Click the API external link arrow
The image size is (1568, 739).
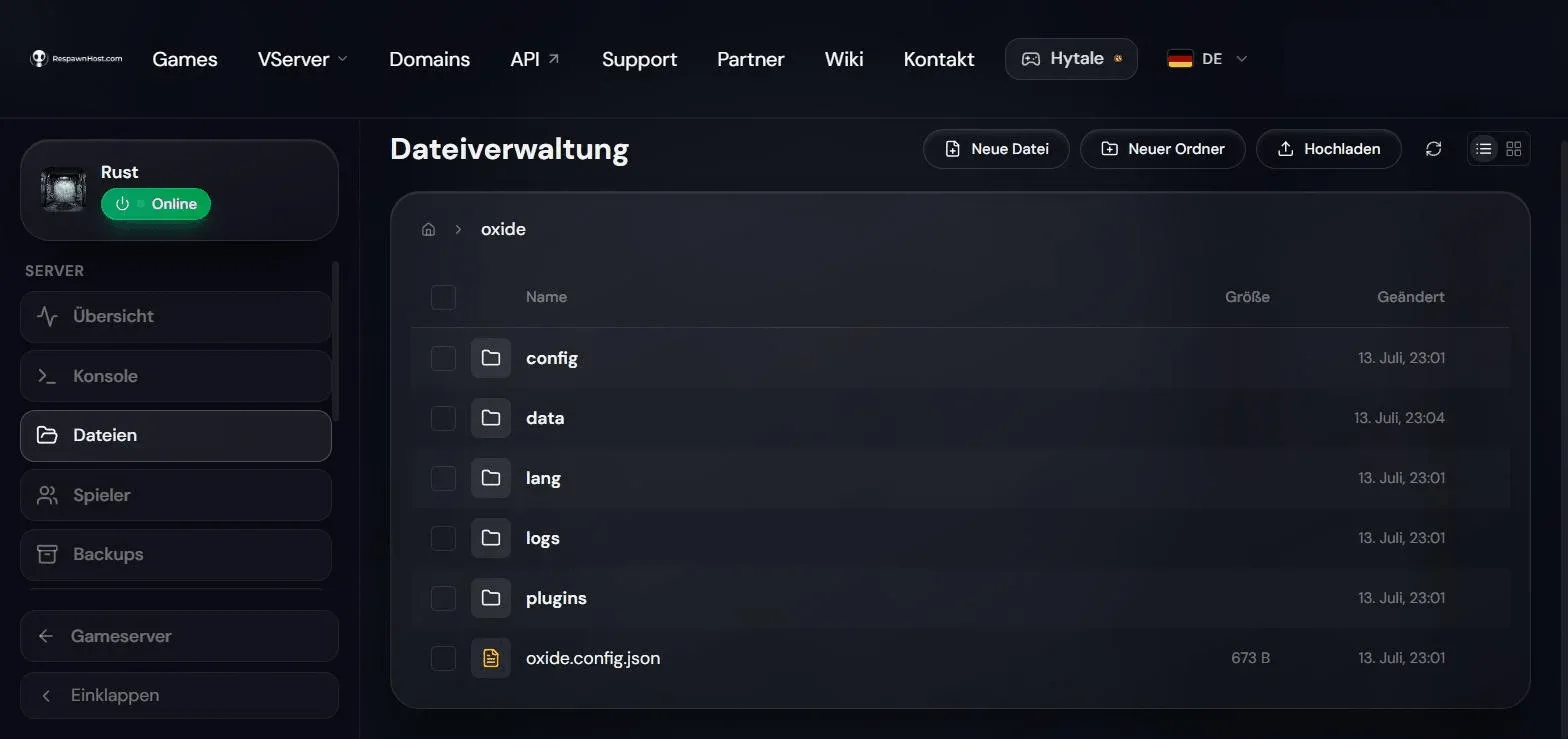point(554,59)
